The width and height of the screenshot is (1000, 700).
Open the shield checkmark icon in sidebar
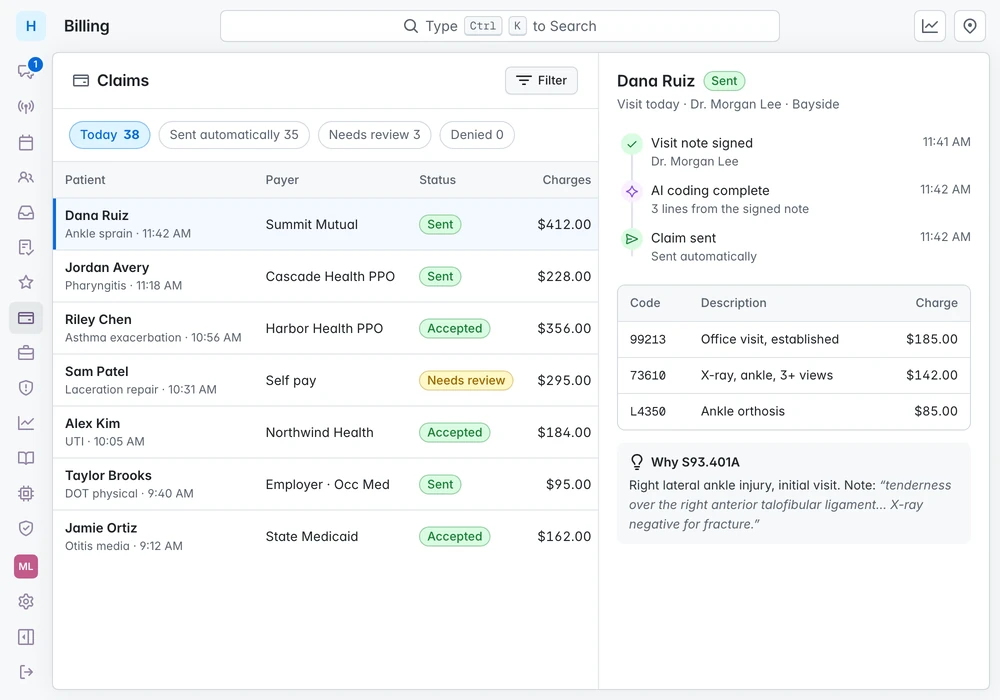click(x=26, y=528)
